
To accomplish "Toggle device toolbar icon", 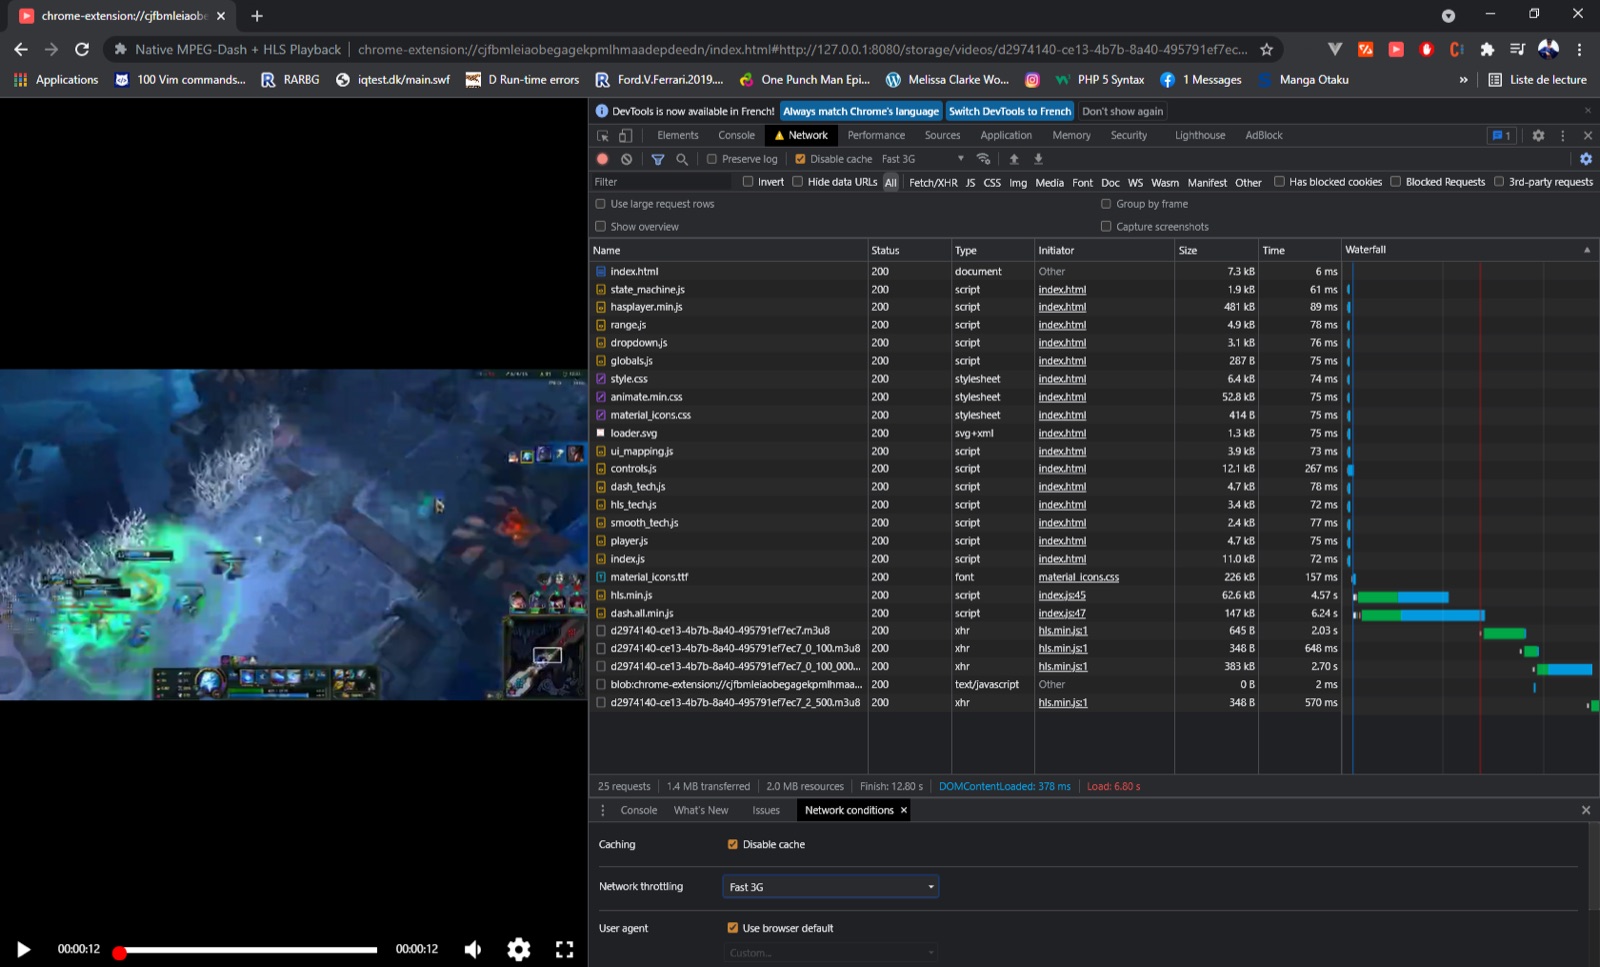I will (625, 135).
